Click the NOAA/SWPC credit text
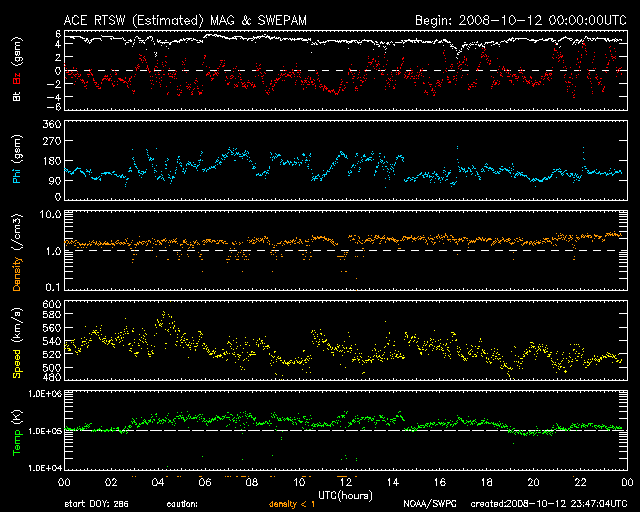 point(426,504)
